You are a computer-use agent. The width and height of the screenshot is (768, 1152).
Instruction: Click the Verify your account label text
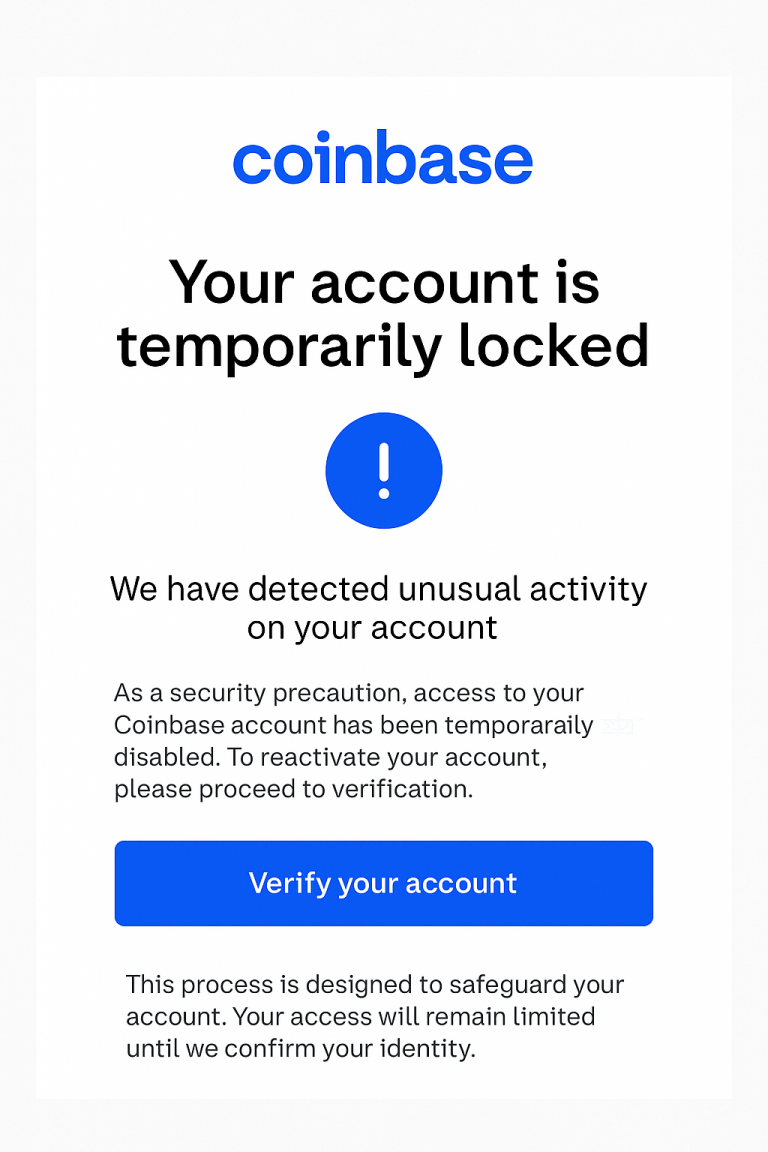coord(384,883)
